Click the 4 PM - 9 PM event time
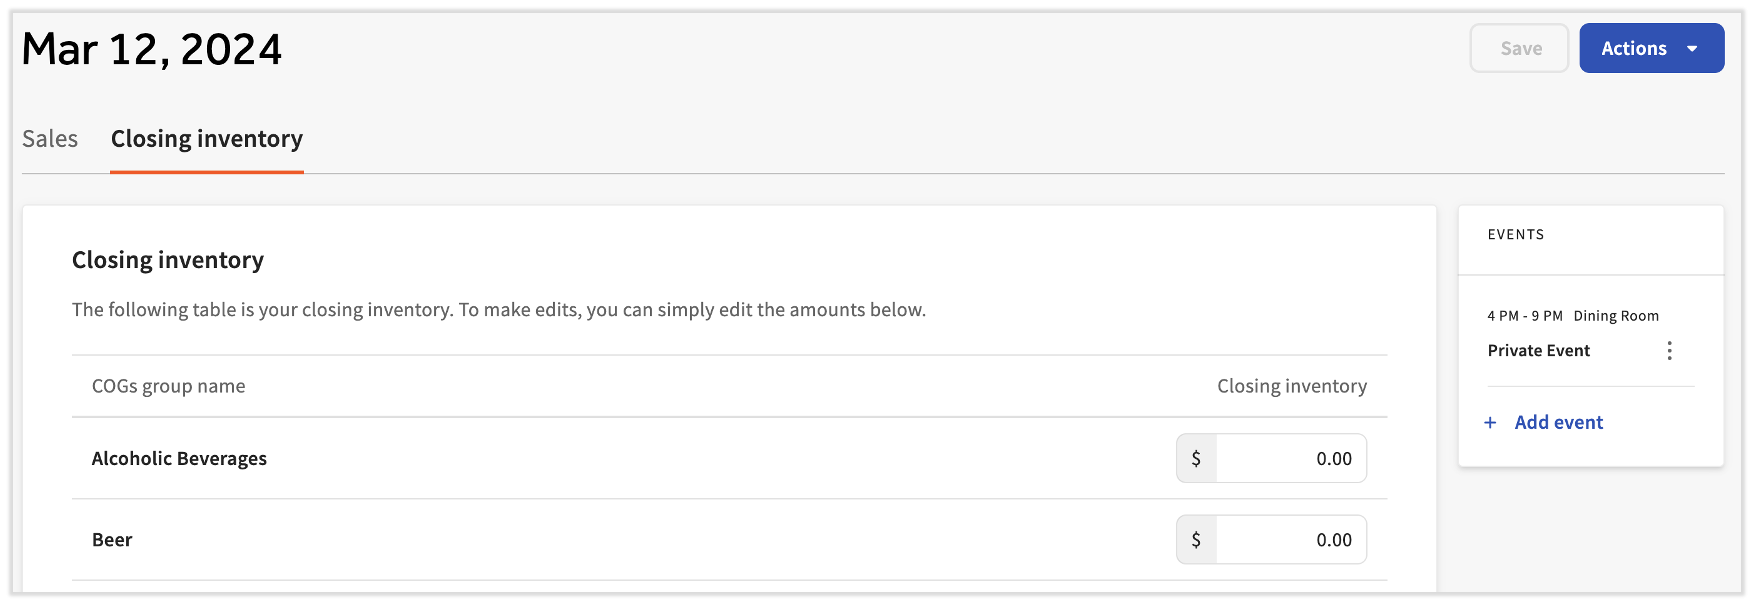 [1524, 316]
